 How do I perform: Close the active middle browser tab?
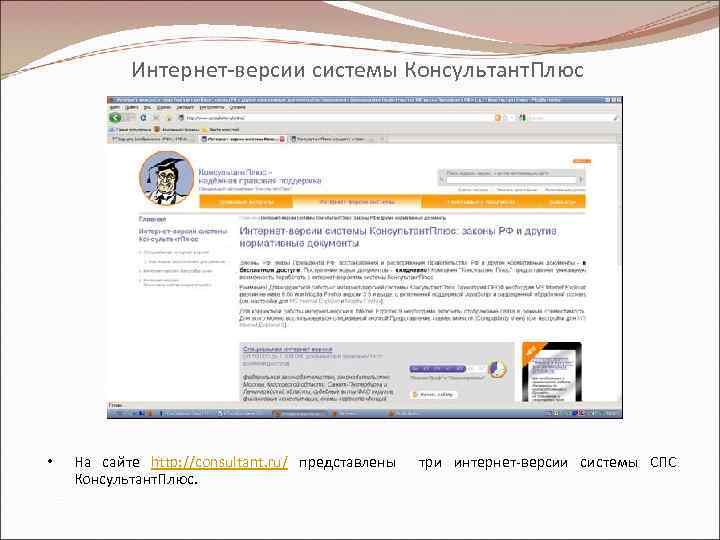(282, 139)
